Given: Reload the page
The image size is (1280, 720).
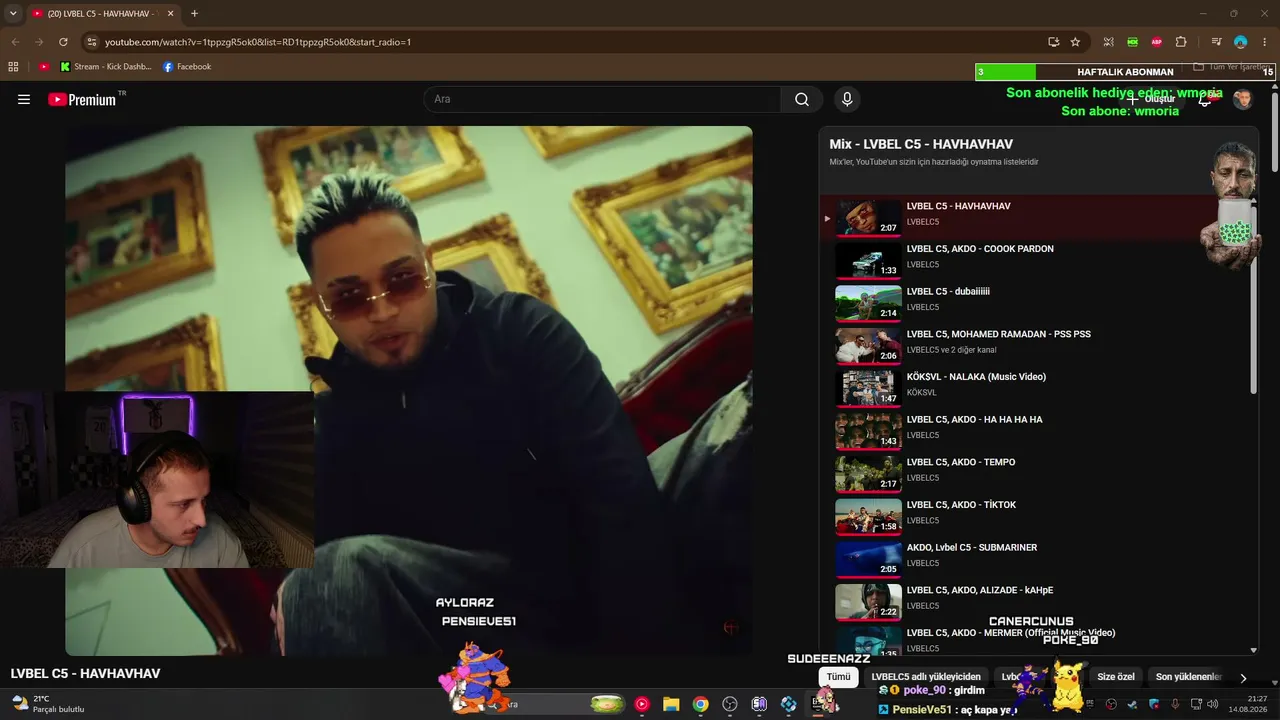Looking at the screenshot, I should [x=63, y=42].
